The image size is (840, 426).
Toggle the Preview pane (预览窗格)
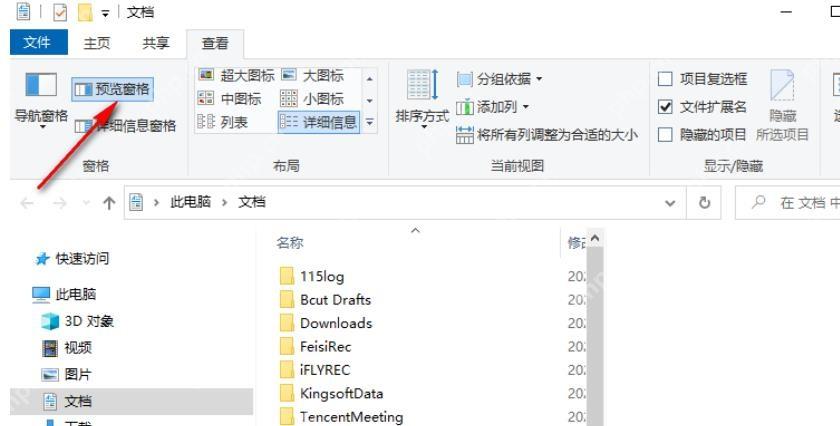coord(112,89)
